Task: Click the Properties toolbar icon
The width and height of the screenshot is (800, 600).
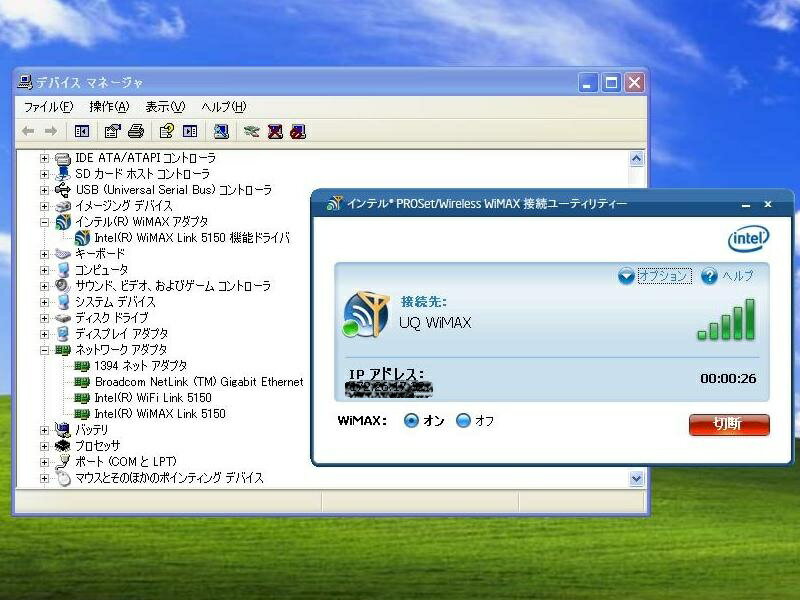Action: pos(113,131)
